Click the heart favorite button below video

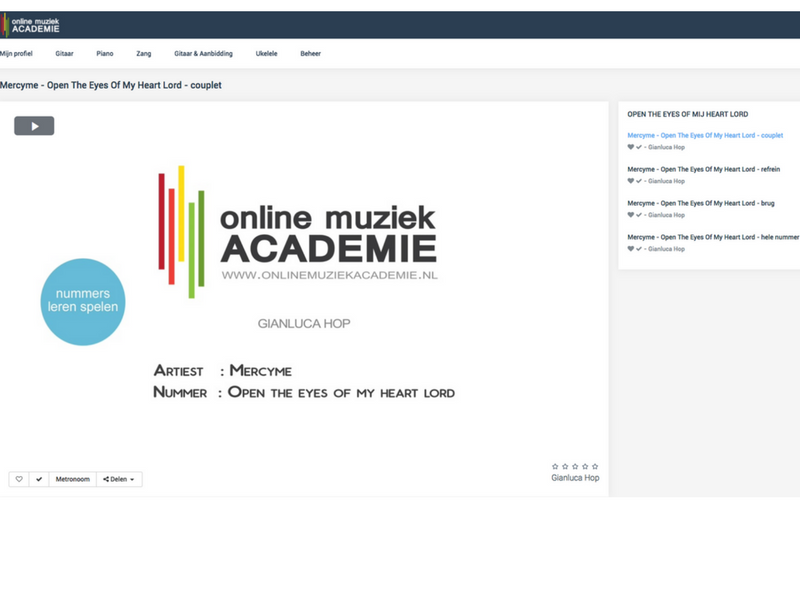(x=19, y=479)
